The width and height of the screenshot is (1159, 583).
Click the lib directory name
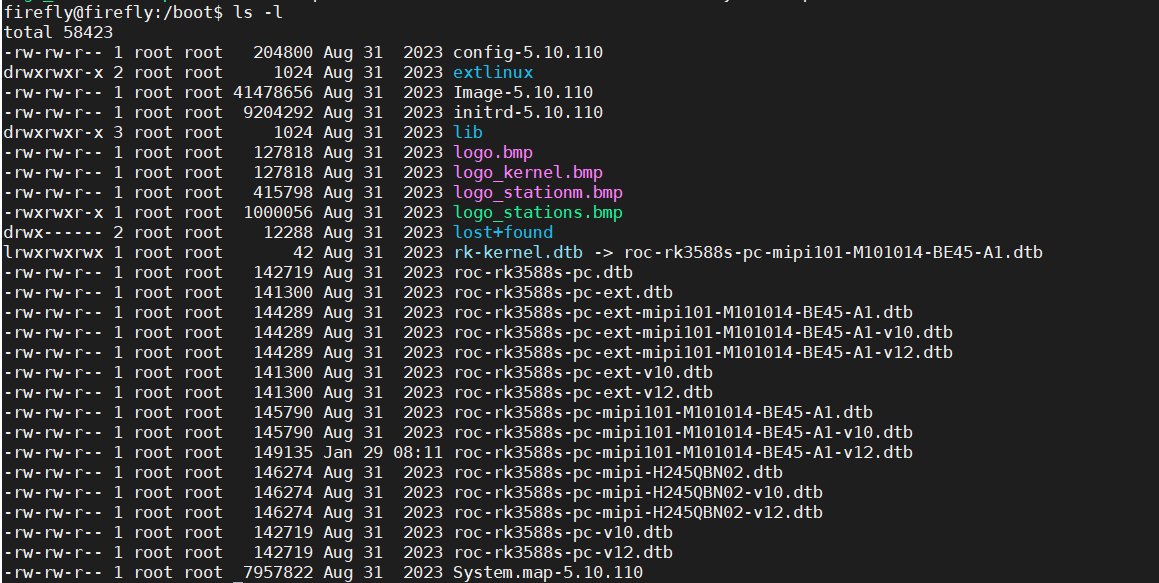pyautogui.click(x=467, y=133)
